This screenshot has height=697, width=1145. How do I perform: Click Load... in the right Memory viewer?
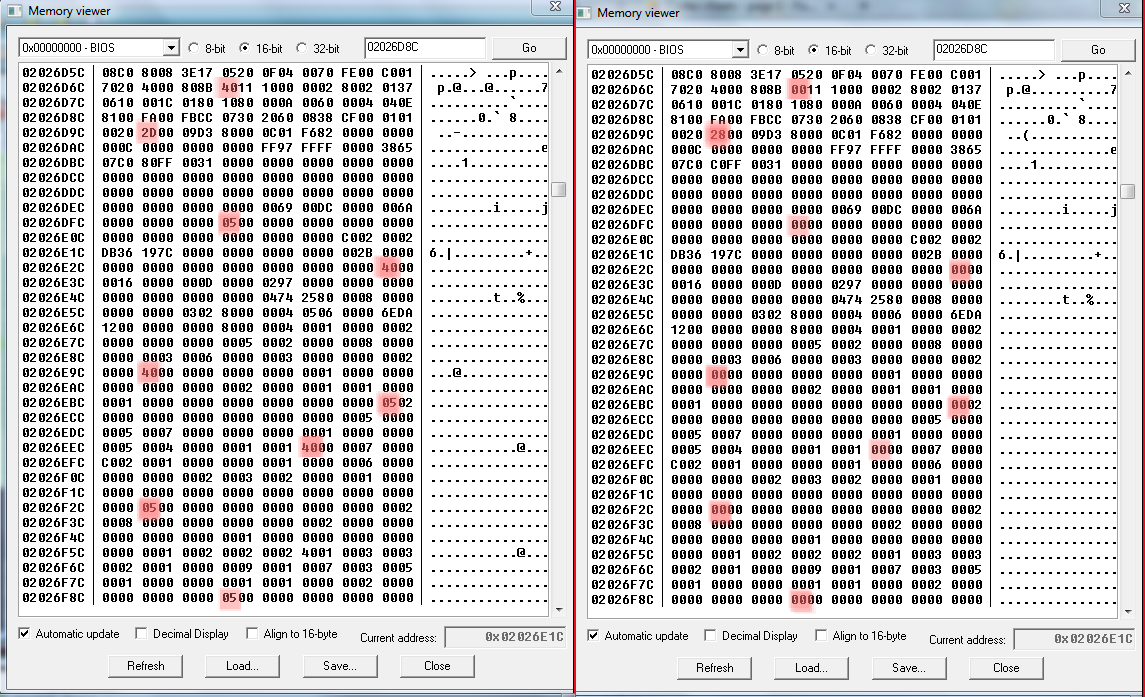pyautogui.click(x=811, y=668)
